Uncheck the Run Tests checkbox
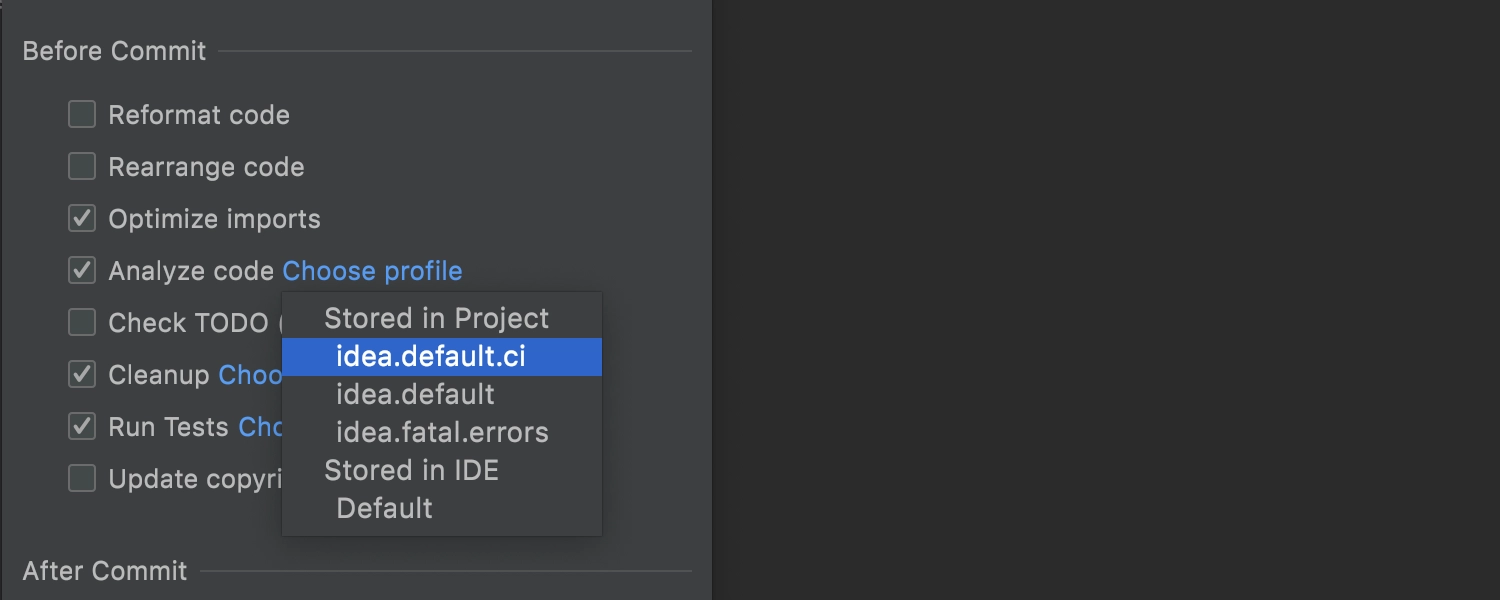The width and height of the screenshot is (1500, 600). (x=82, y=427)
